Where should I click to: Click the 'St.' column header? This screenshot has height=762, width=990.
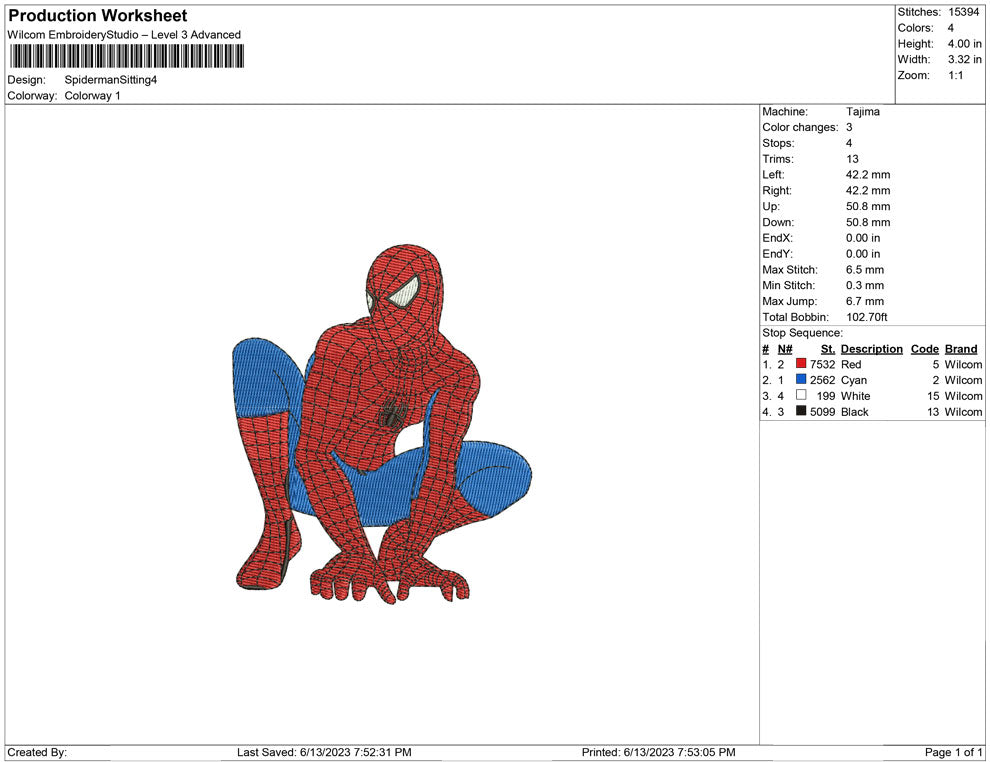pyautogui.click(x=828, y=349)
